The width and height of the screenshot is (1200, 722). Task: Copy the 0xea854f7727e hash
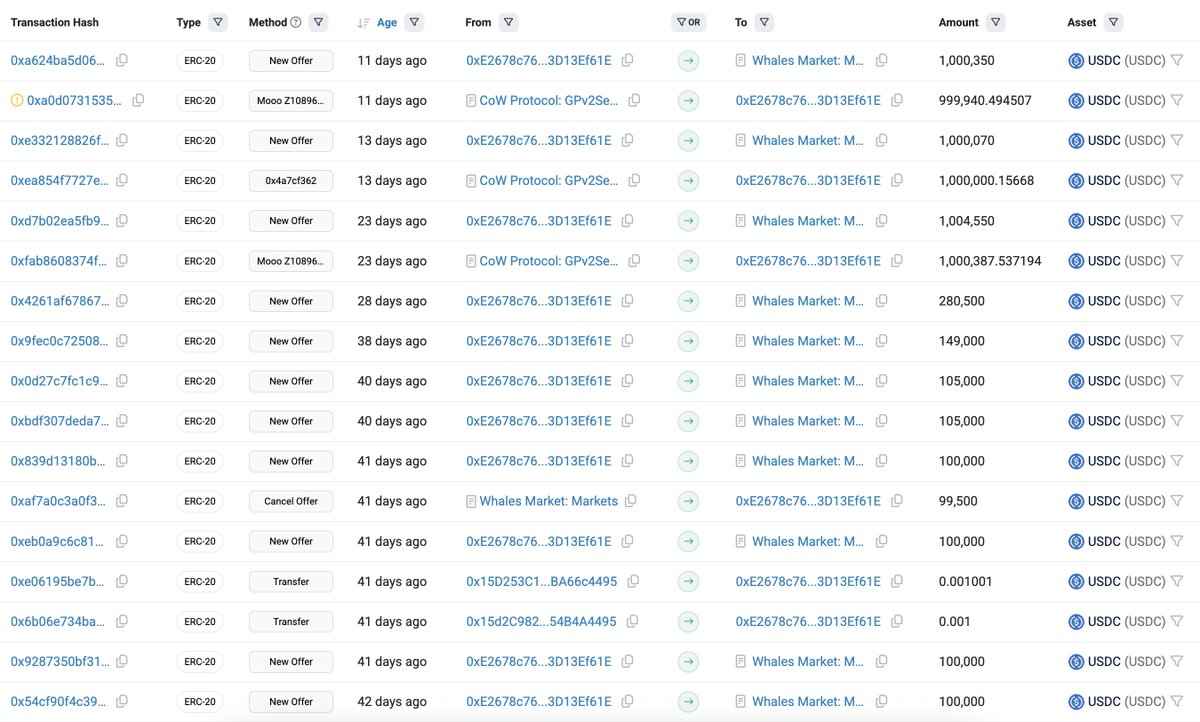tap(122, 181)
